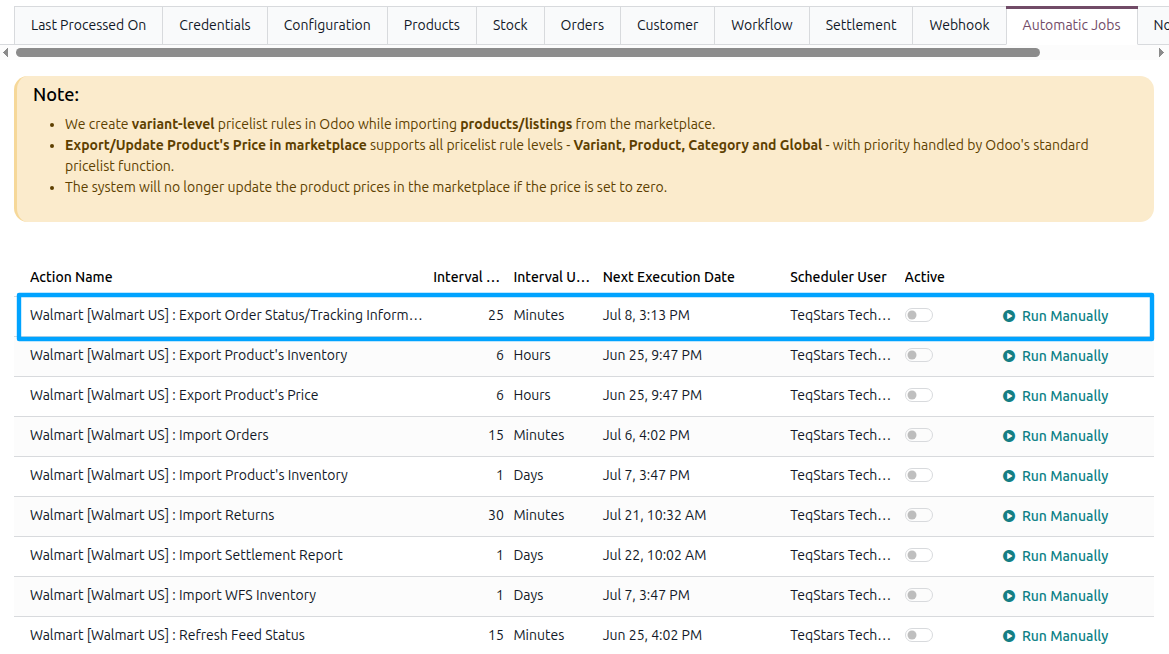Click 'Jul 6, 4:02 PM' execution date

point(646,435)
